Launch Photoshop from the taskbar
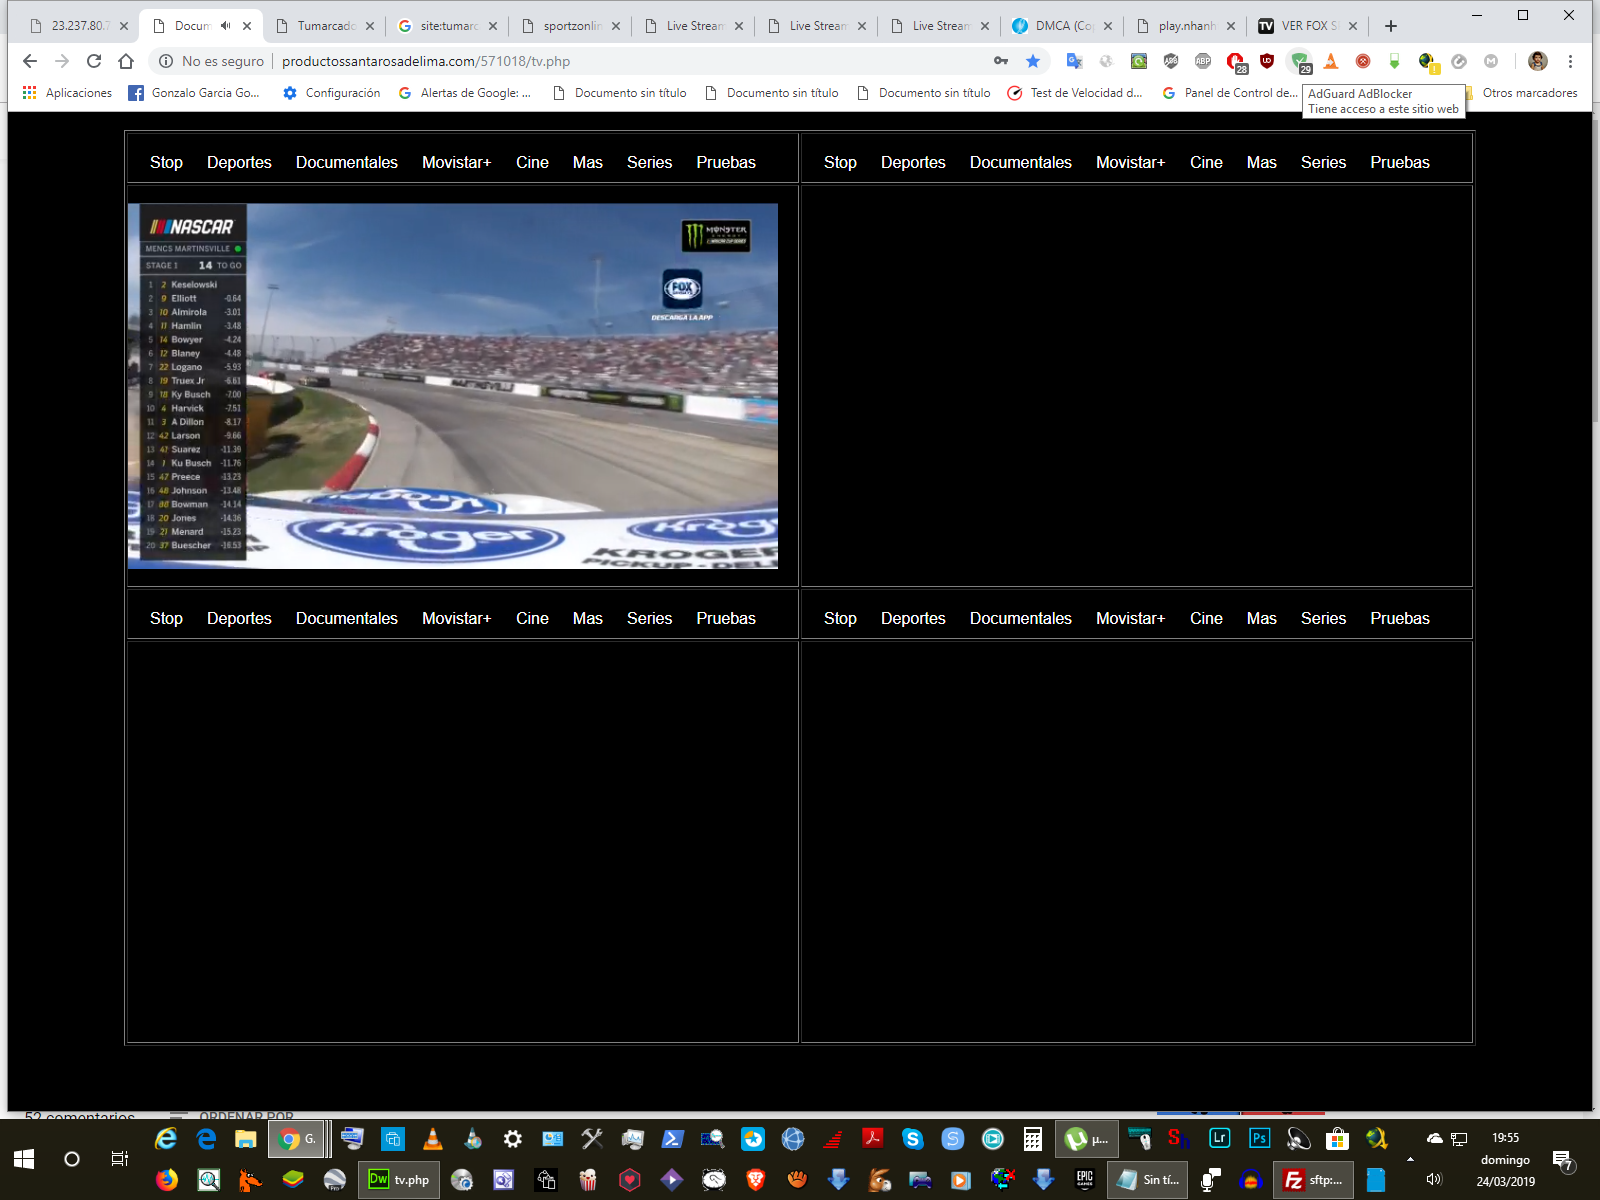Viewport: 1600px width, 1200px height. (x=1259, y=1138)
